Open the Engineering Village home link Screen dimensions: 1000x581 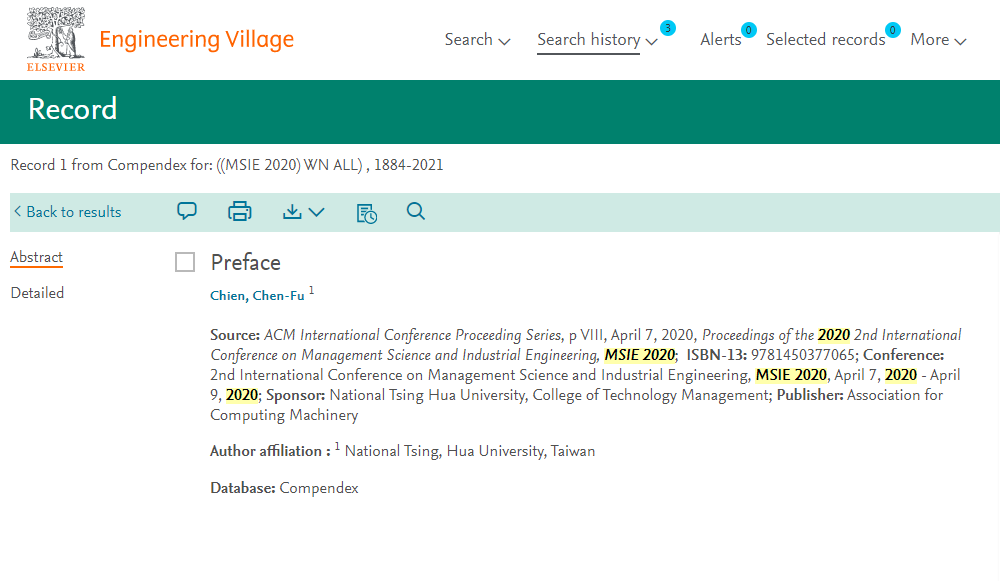(x=196, y=40)
